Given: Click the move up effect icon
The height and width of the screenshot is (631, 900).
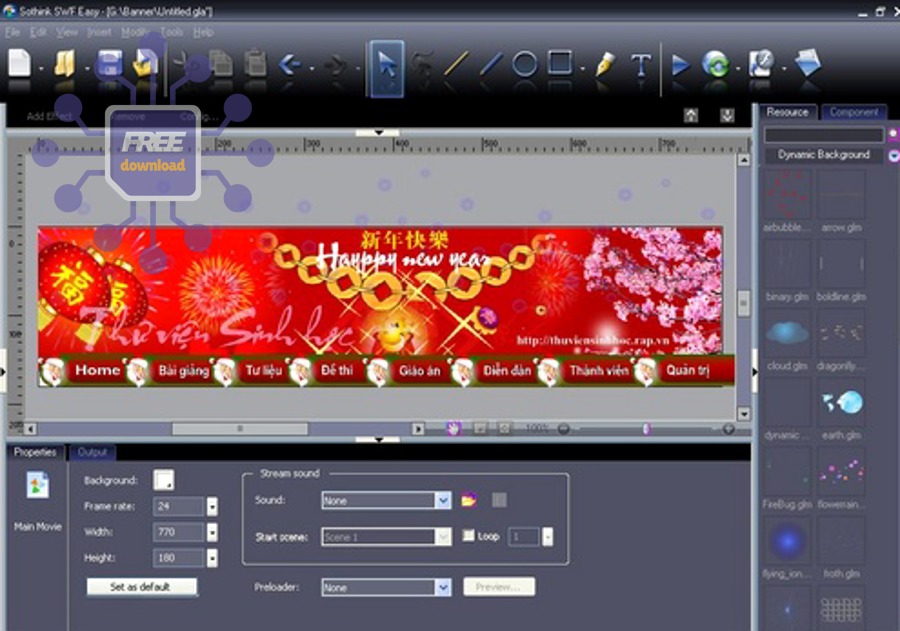Looking at the screenshot, I should [691, 115].
